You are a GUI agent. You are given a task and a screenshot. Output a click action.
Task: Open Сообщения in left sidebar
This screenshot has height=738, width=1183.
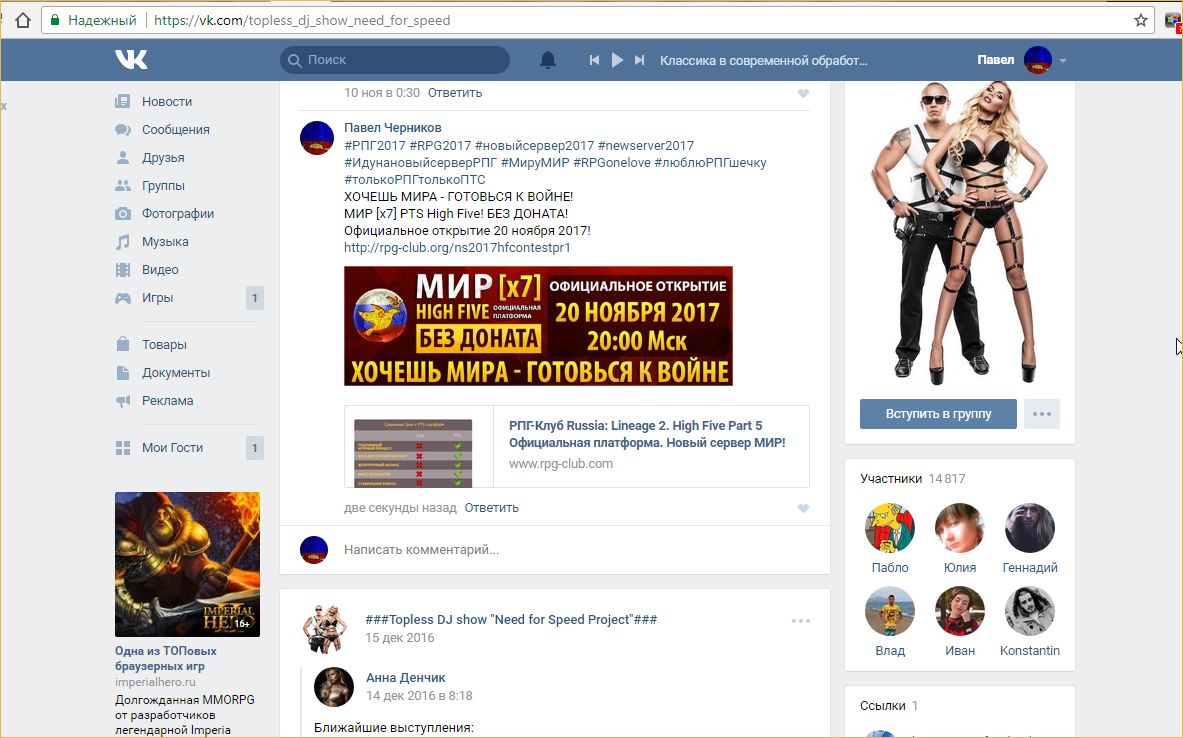[175, 129]
